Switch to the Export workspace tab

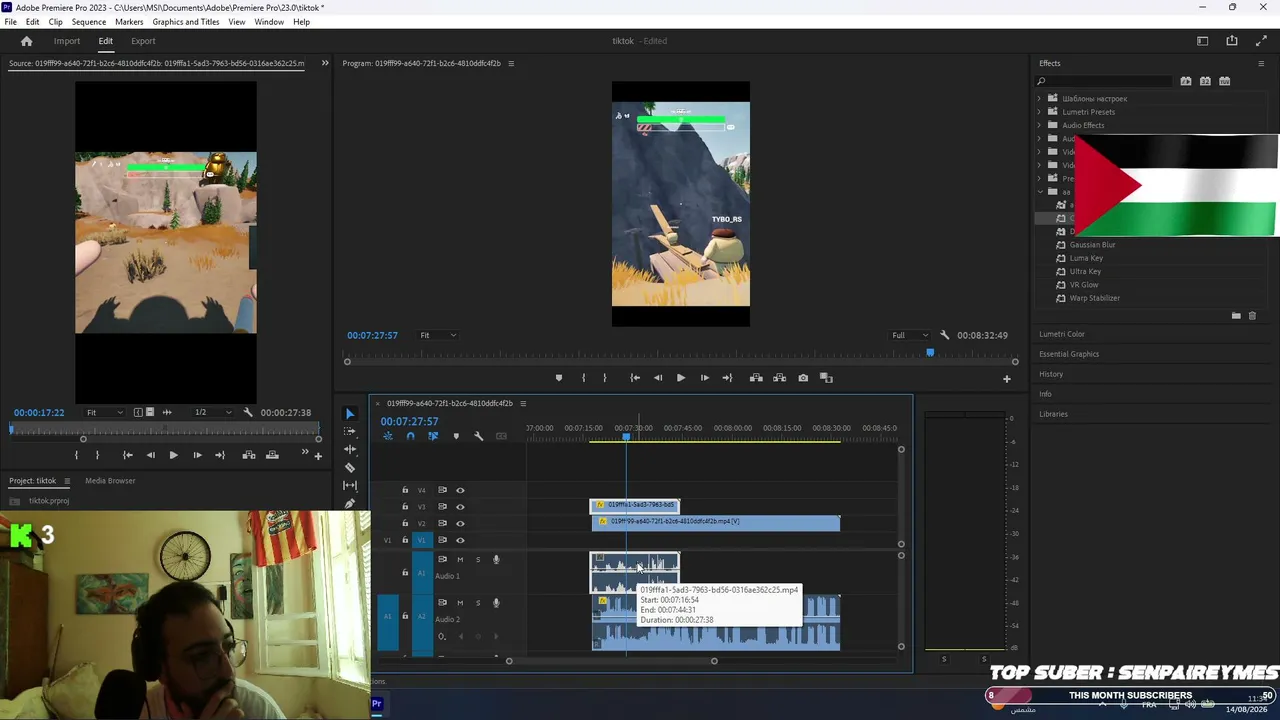(143, 41)
